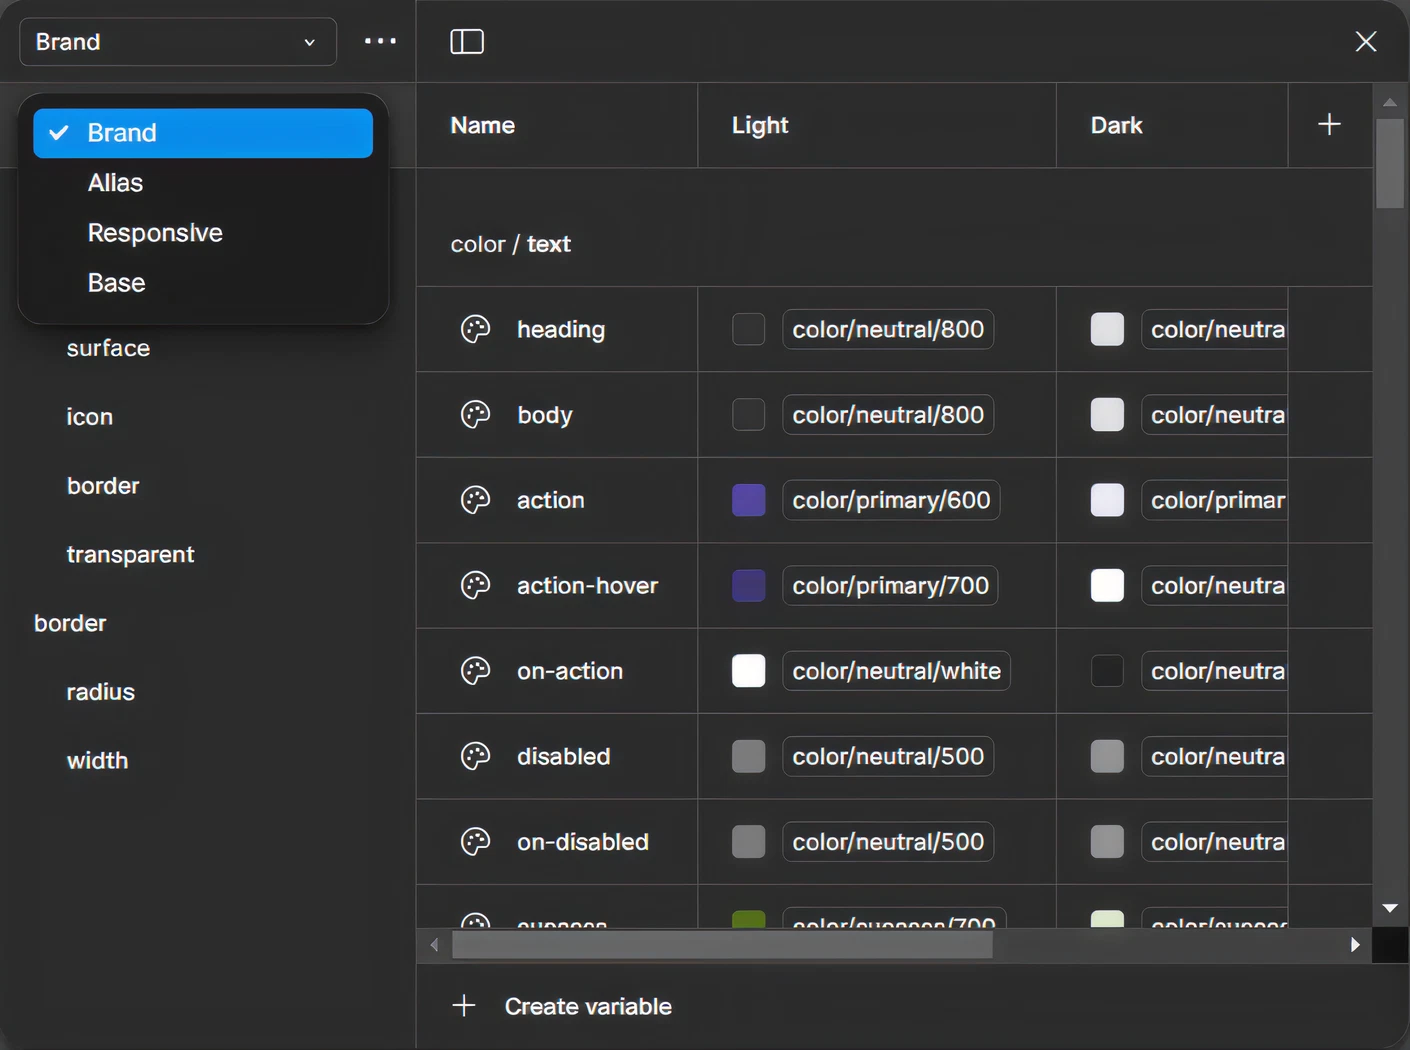The height and width of the screenshot is (1050, 1410).
Task: Open the Brand collection dropdown
Action: pos(178,42)
